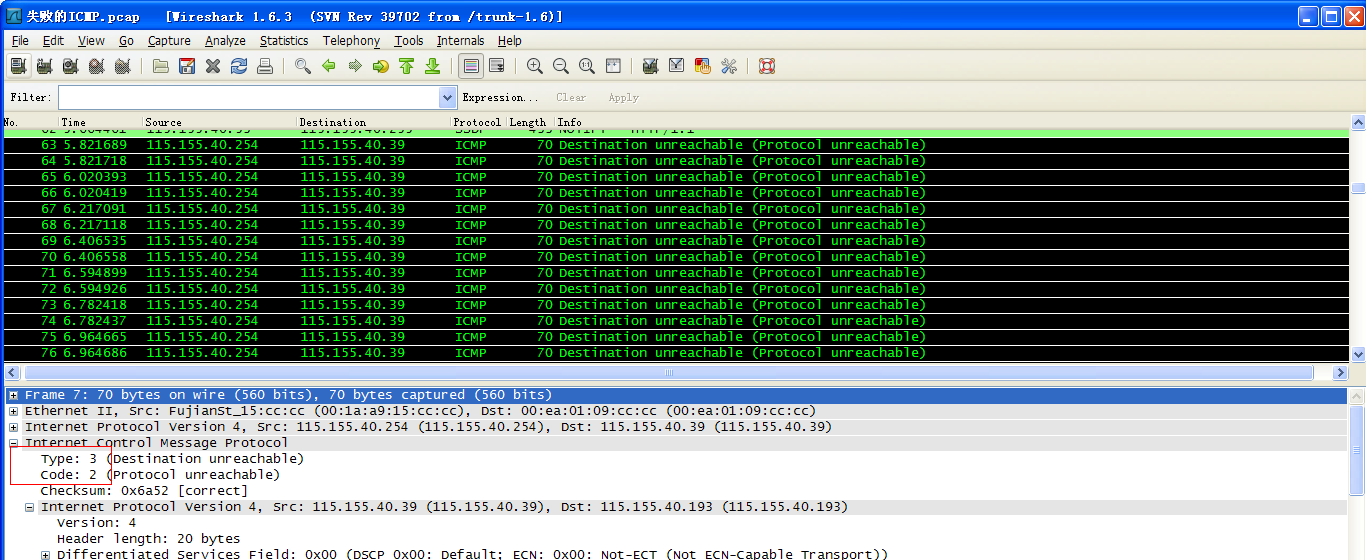Print packets using printer icon
The height and width of the screenshot is (560, 1366).
265,66
